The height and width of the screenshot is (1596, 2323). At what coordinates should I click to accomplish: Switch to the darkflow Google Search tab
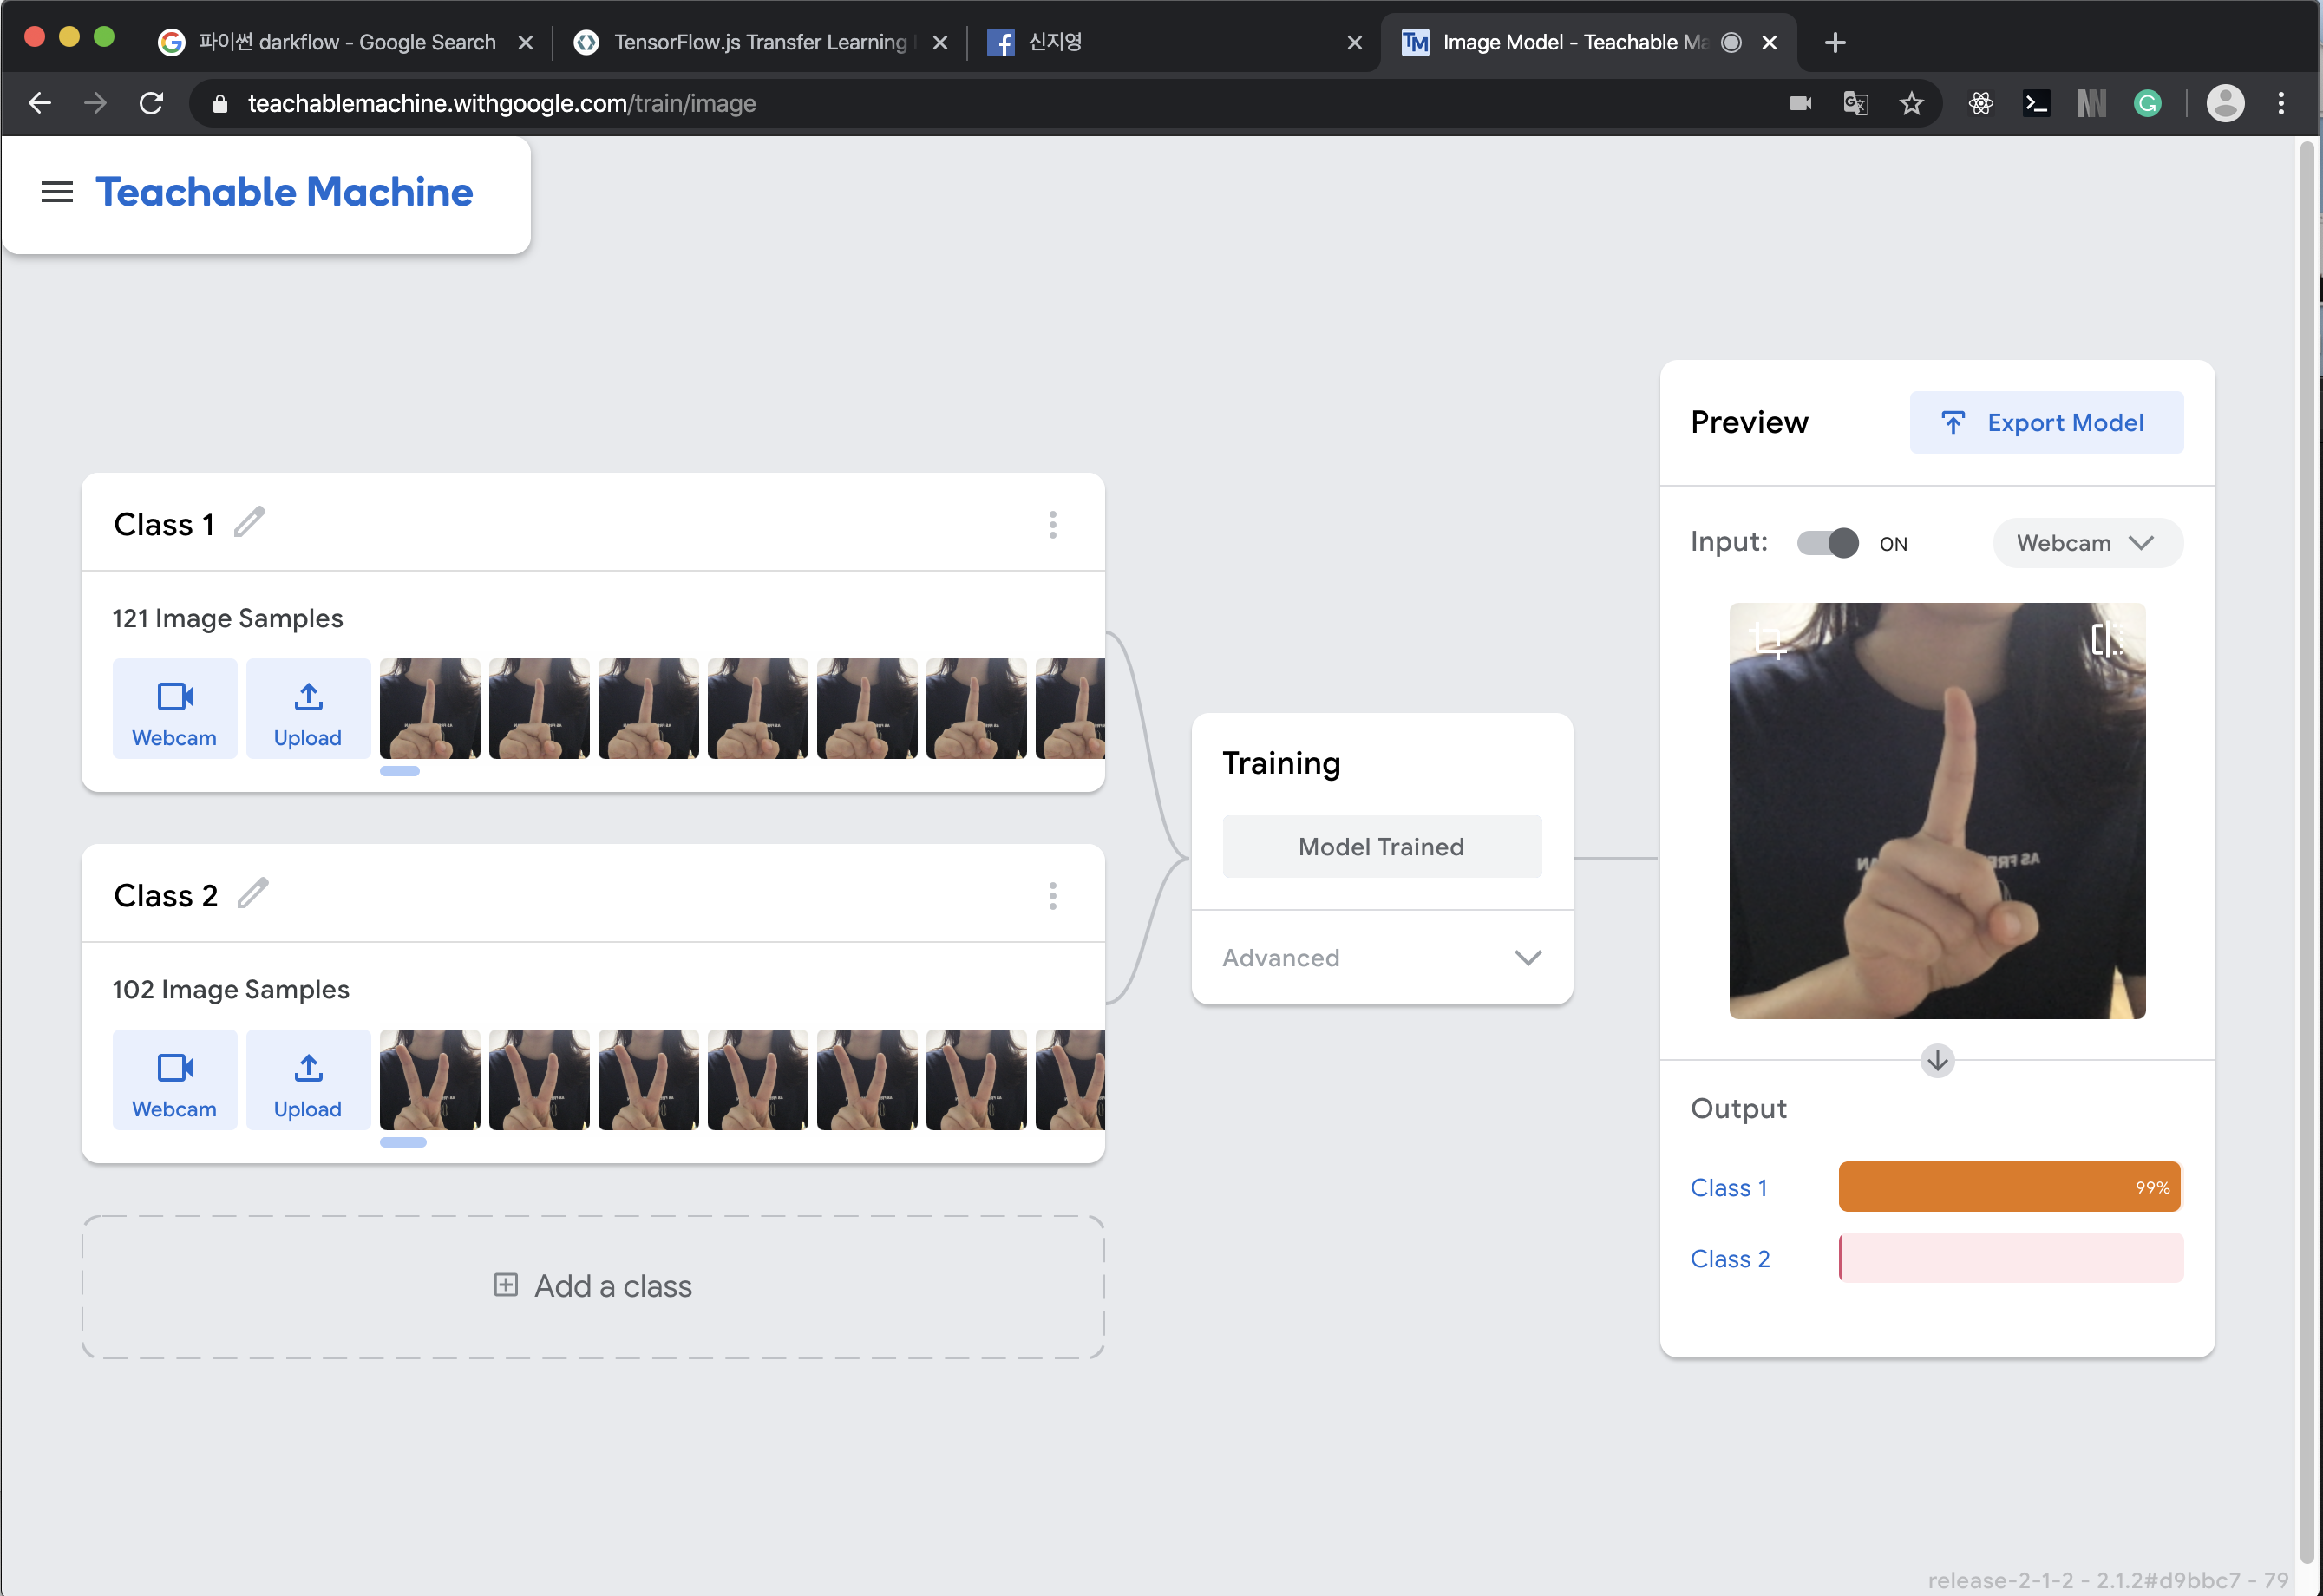pos(346,42)
